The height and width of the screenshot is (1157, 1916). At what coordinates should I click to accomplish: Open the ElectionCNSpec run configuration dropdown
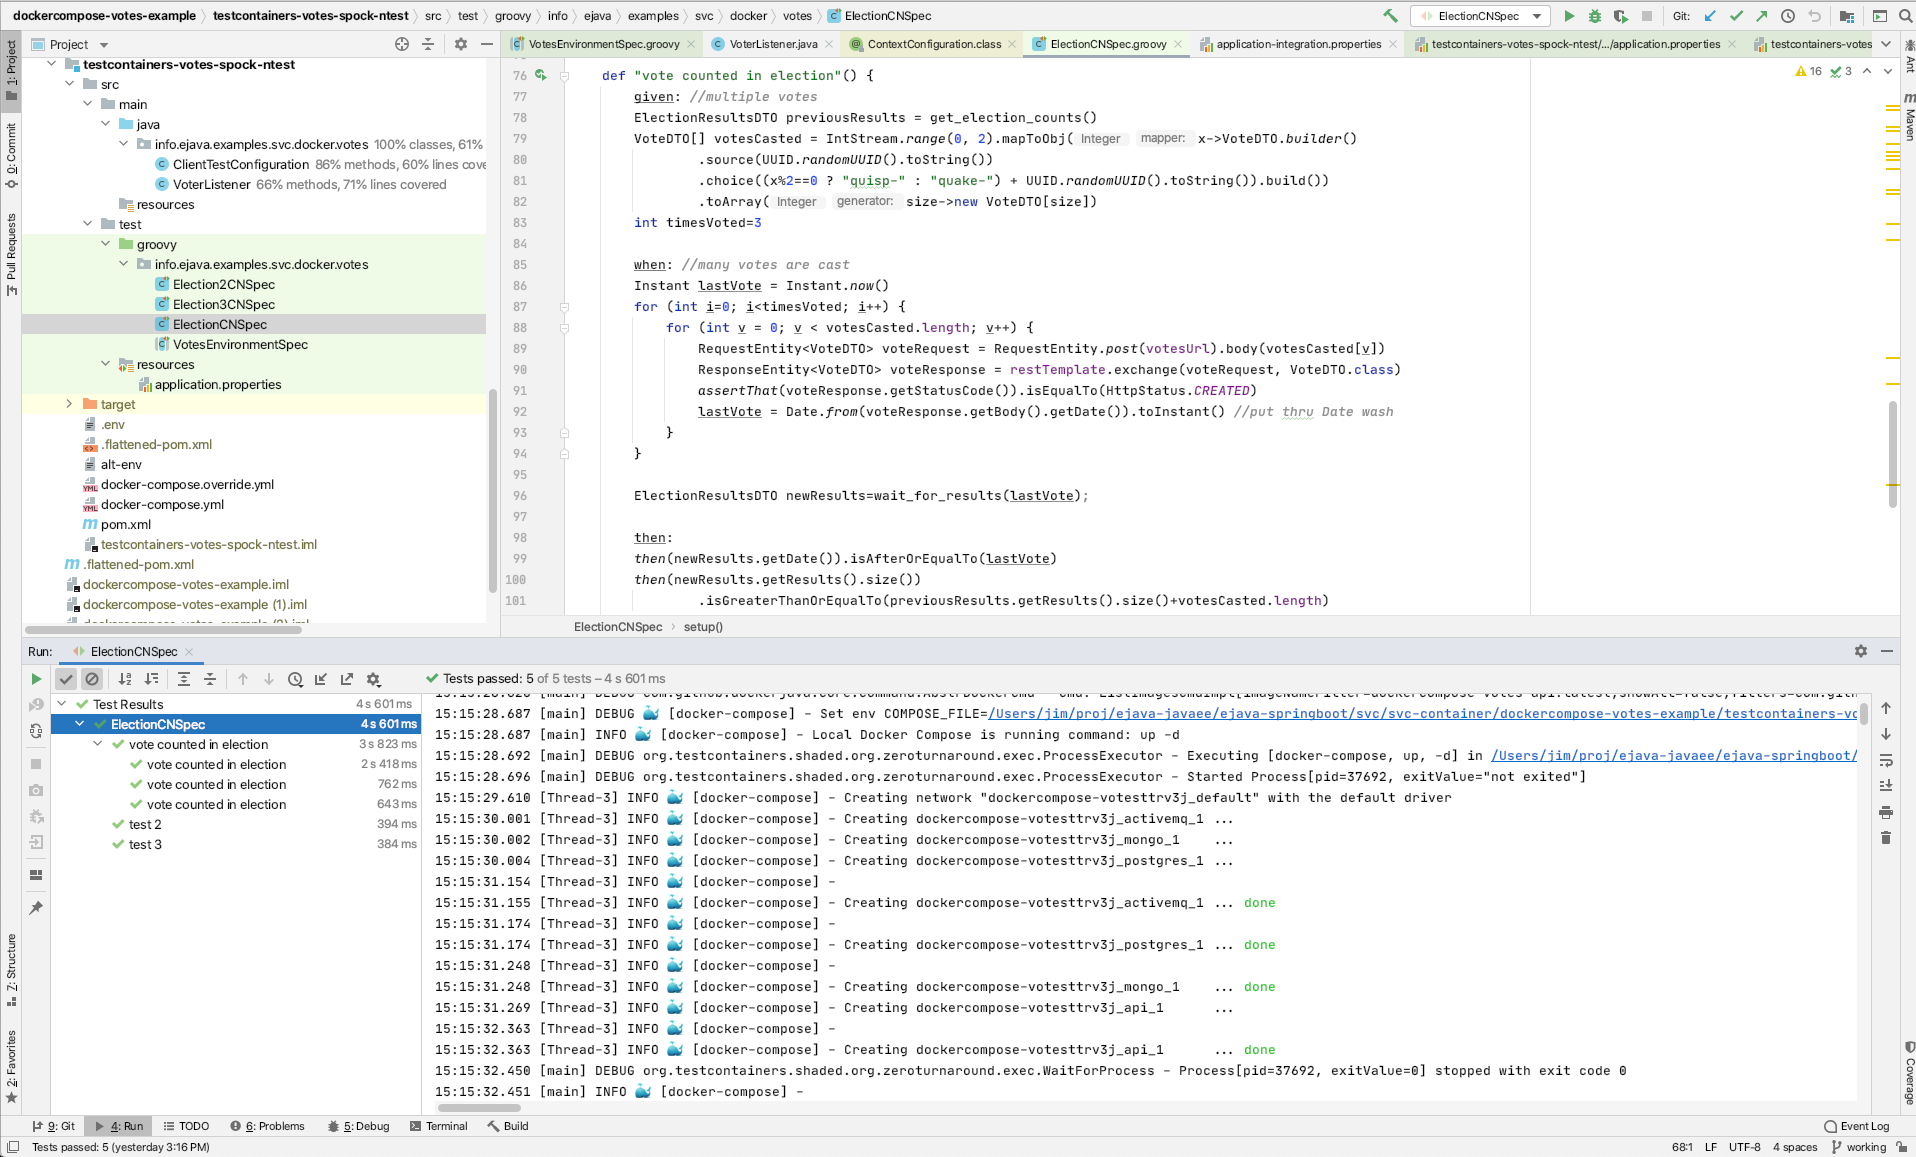[1481, 16]
